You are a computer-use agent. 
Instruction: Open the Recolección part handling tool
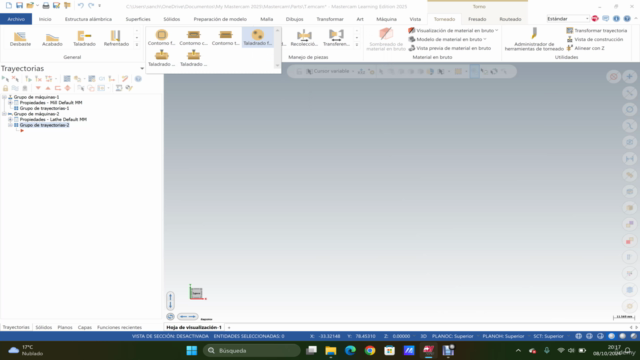304,38
